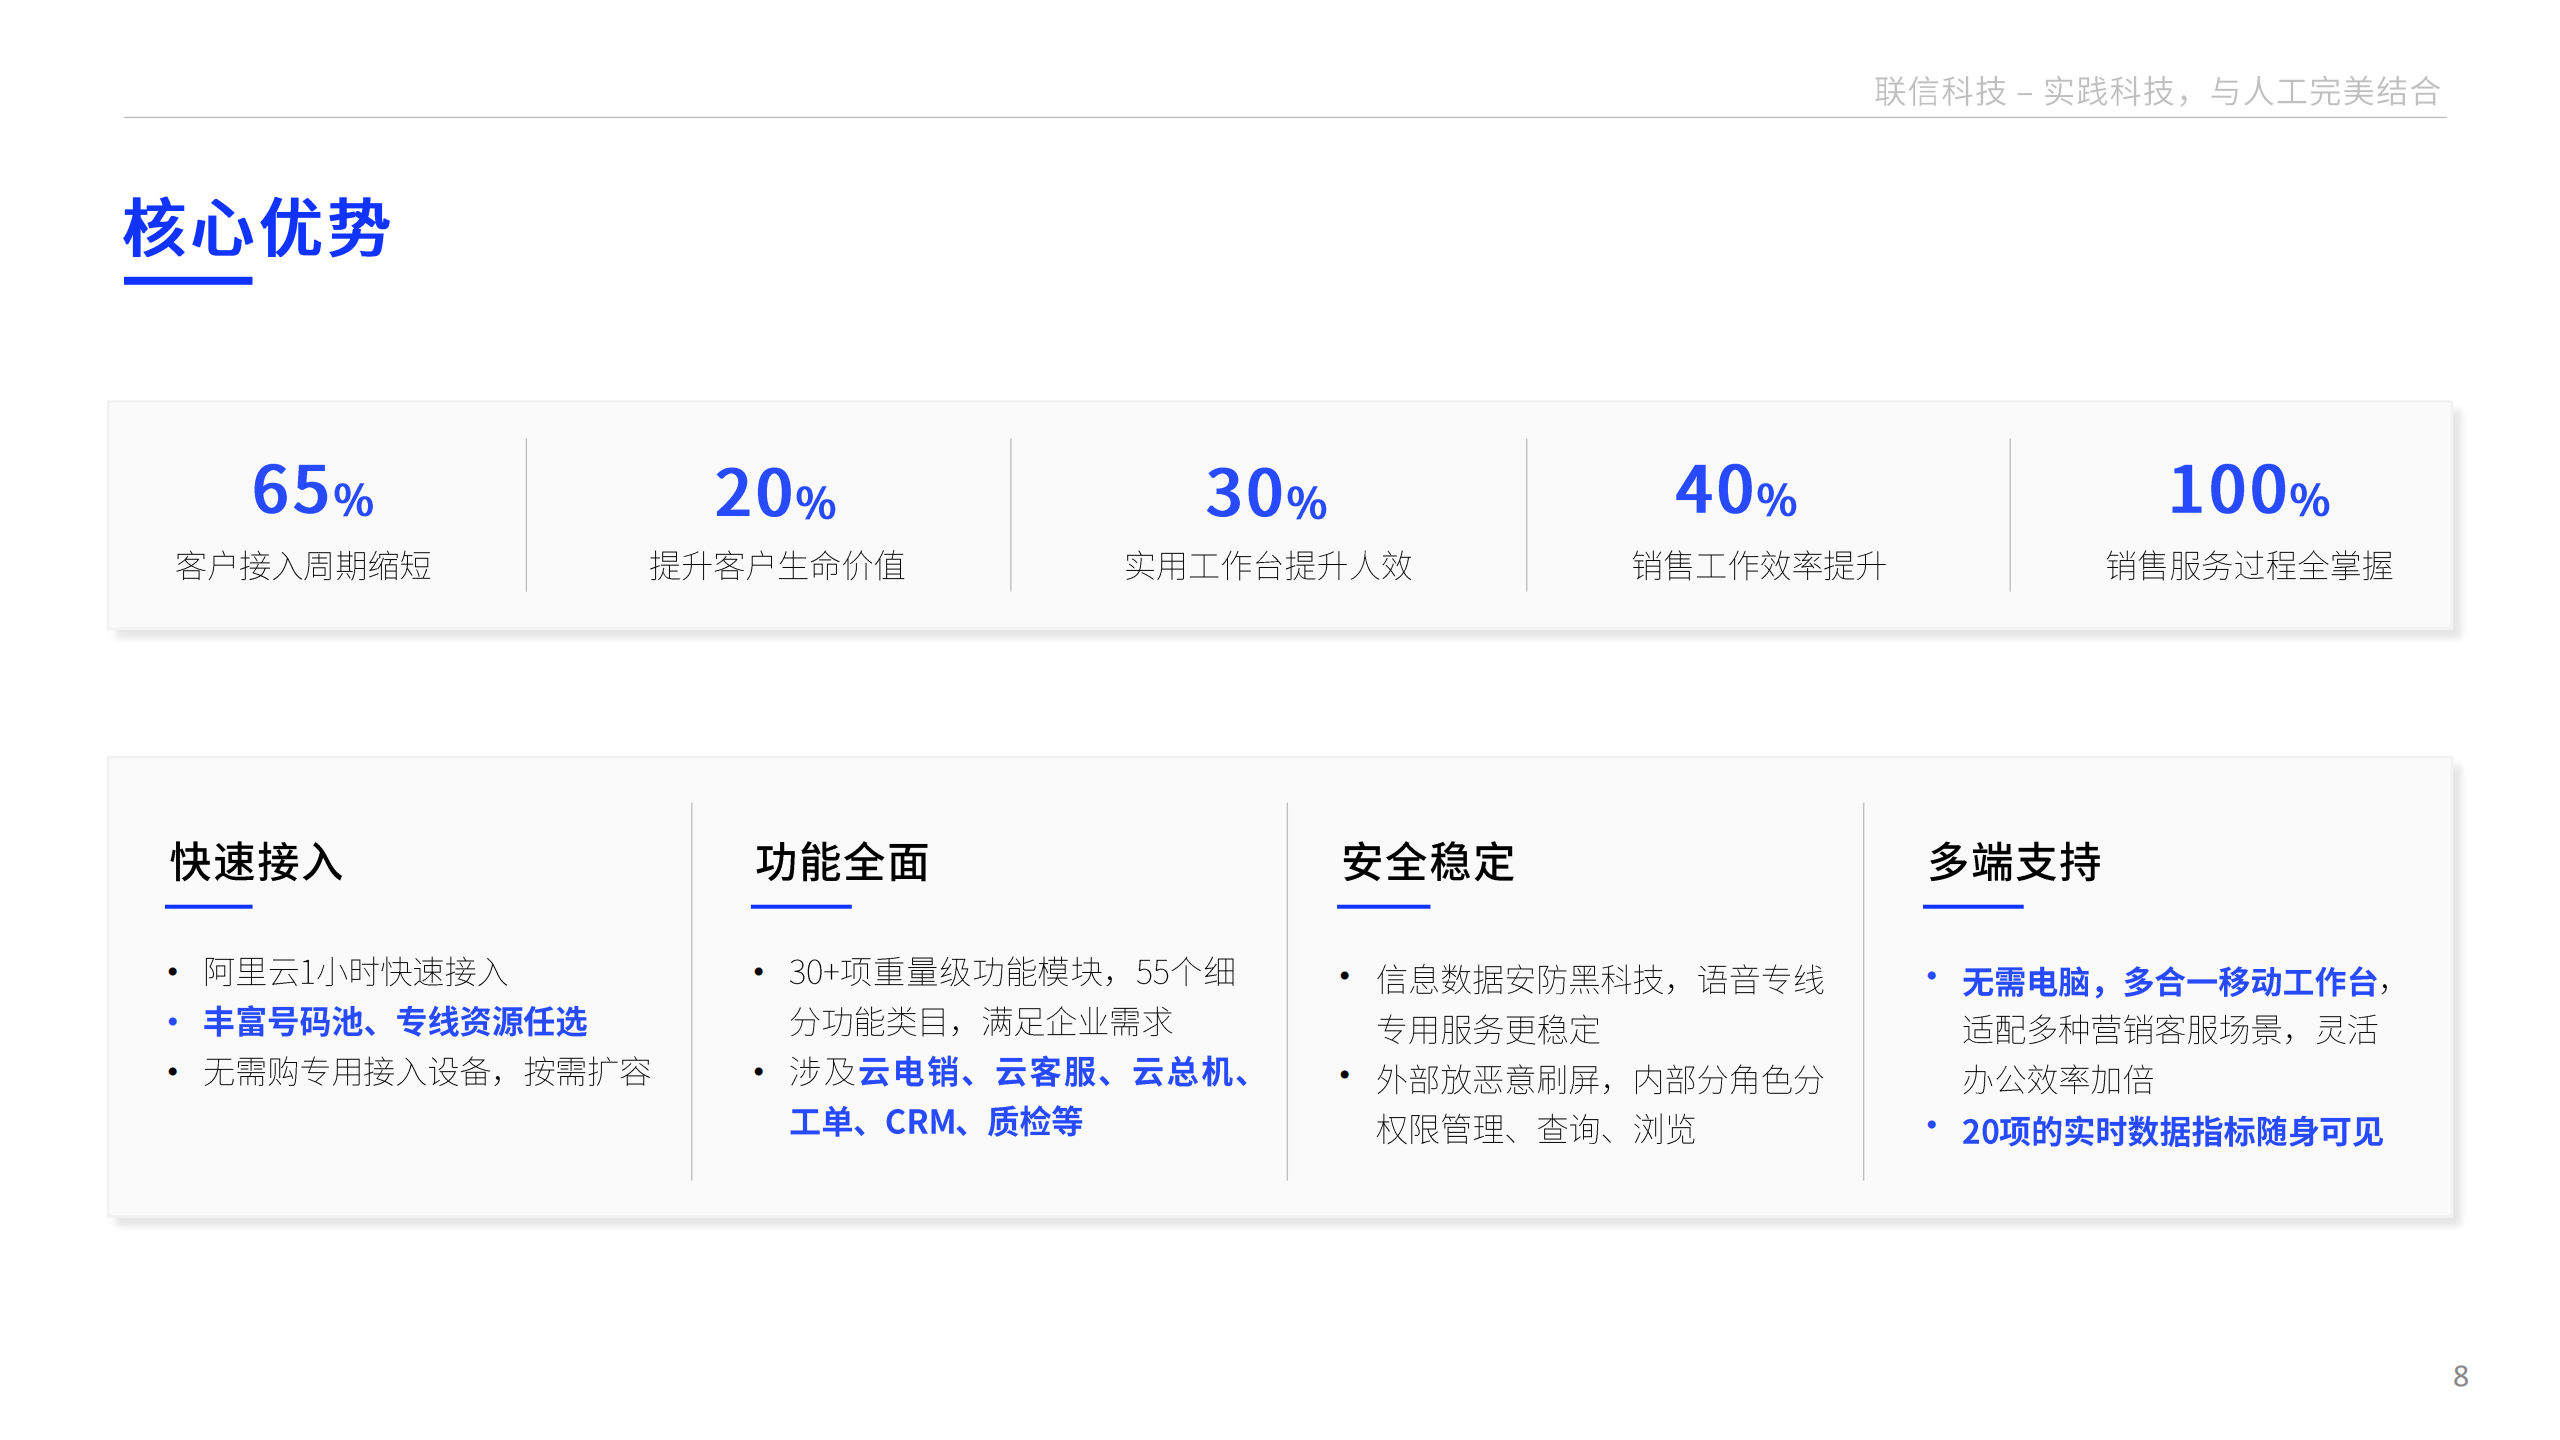Select the 快速接入 section heading
The height and width of the screenshot is (1440, 2560).
257,862
